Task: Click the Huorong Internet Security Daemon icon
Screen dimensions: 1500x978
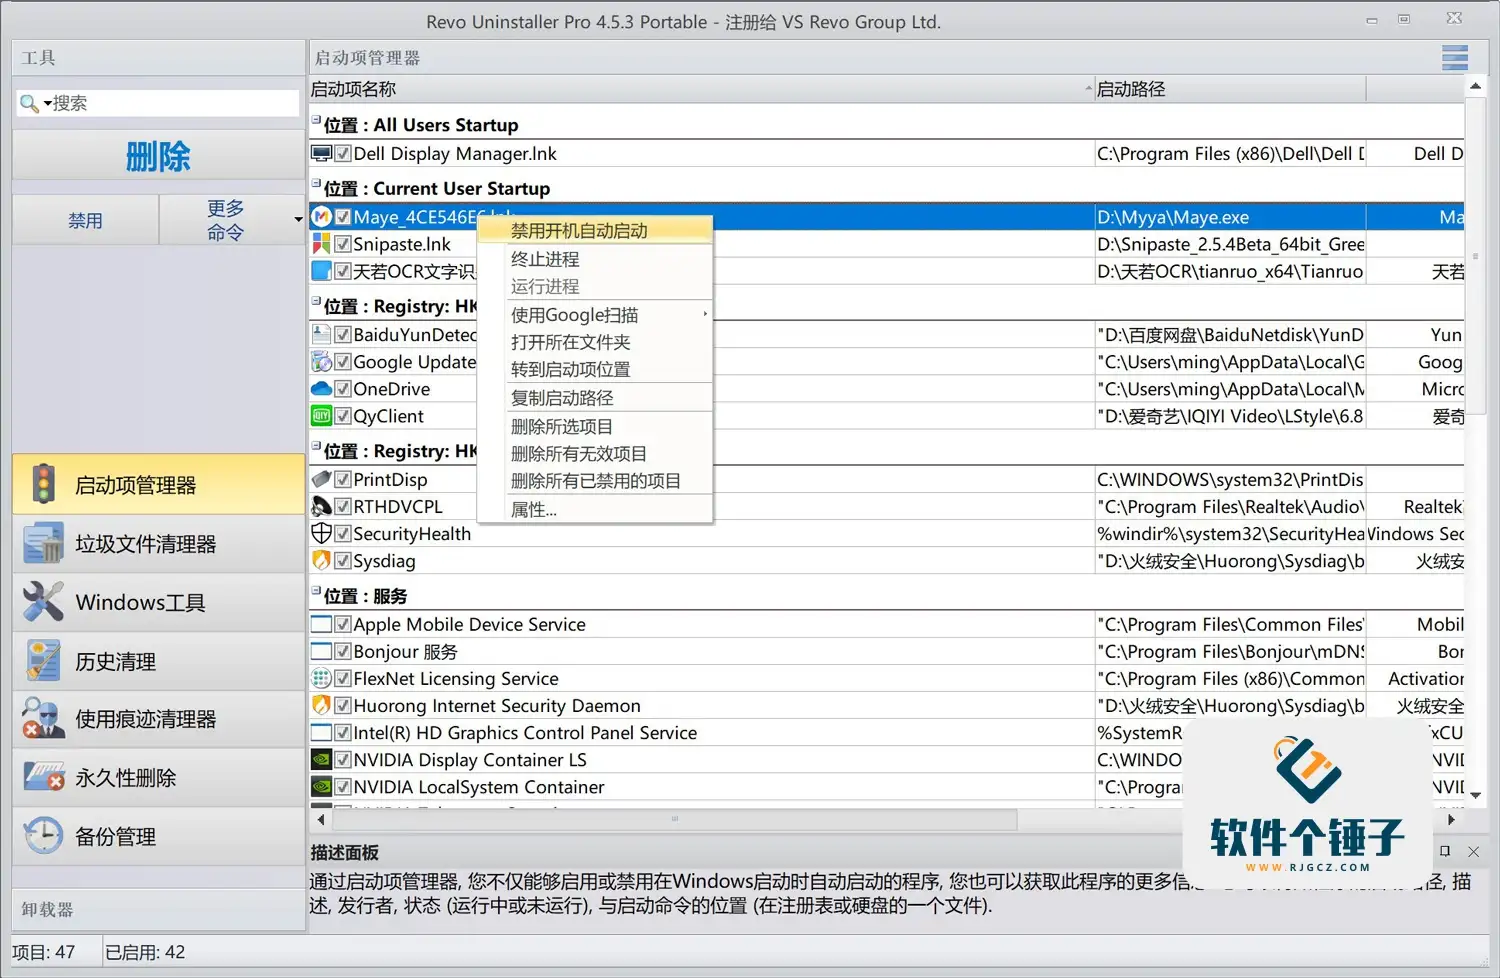Action: (321, 705)
